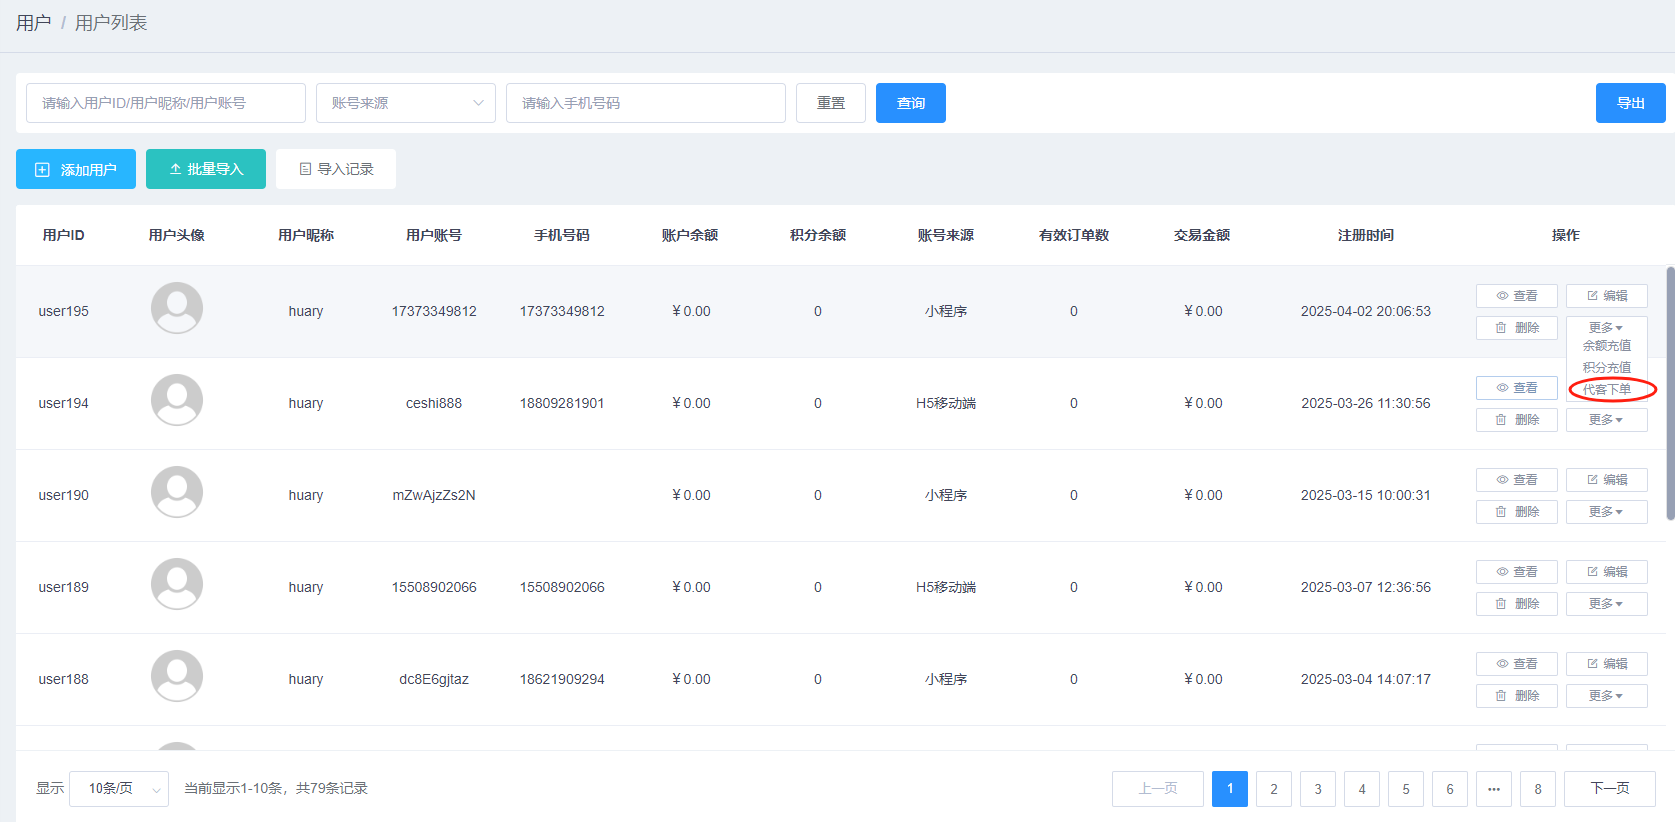Screen dimensions: 1675x822
Task: Expand 更多 dropdown for user194
Action: [1606, 420]
